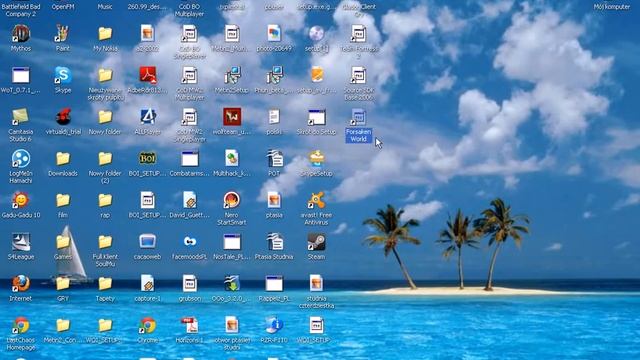Select the Full klient SoulMu folder
Screen dimensions: 640x360
coord(105,242)
